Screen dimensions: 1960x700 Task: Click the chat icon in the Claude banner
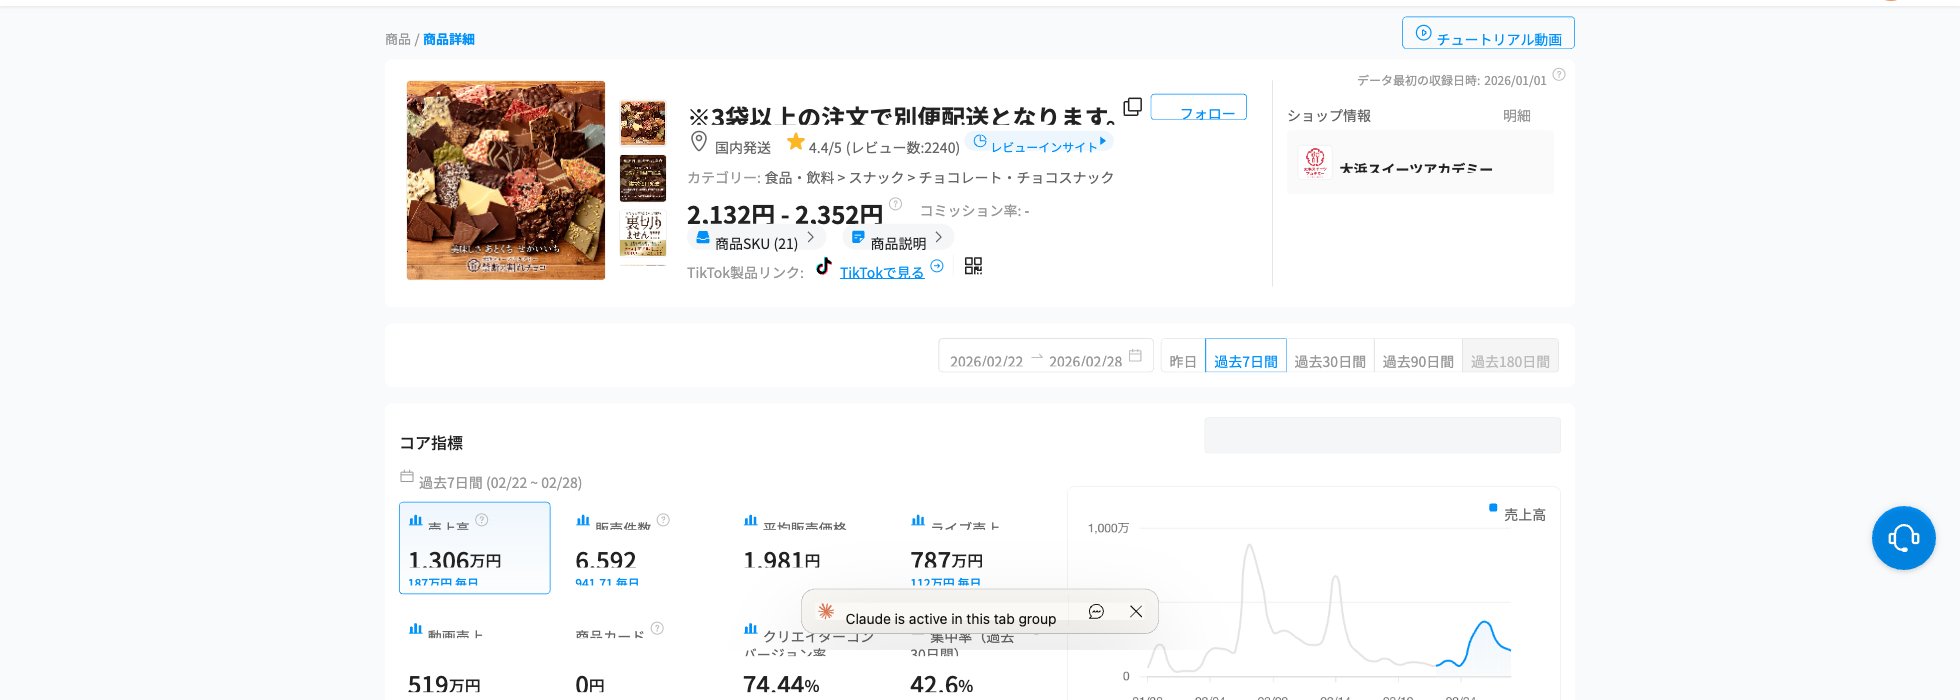point(1096,611)
